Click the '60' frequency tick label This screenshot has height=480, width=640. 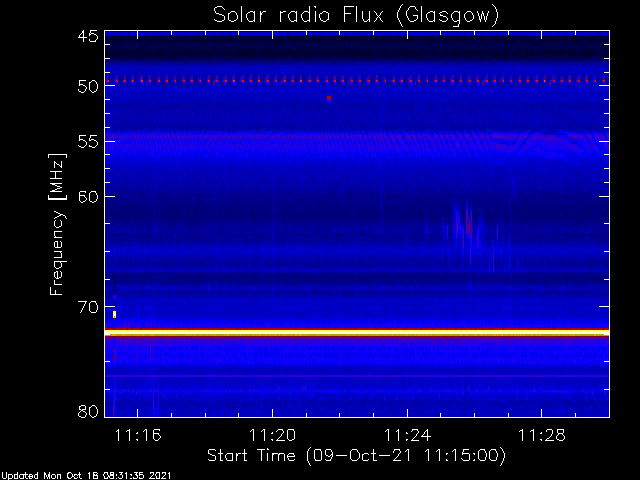click(x=88, y=197)
